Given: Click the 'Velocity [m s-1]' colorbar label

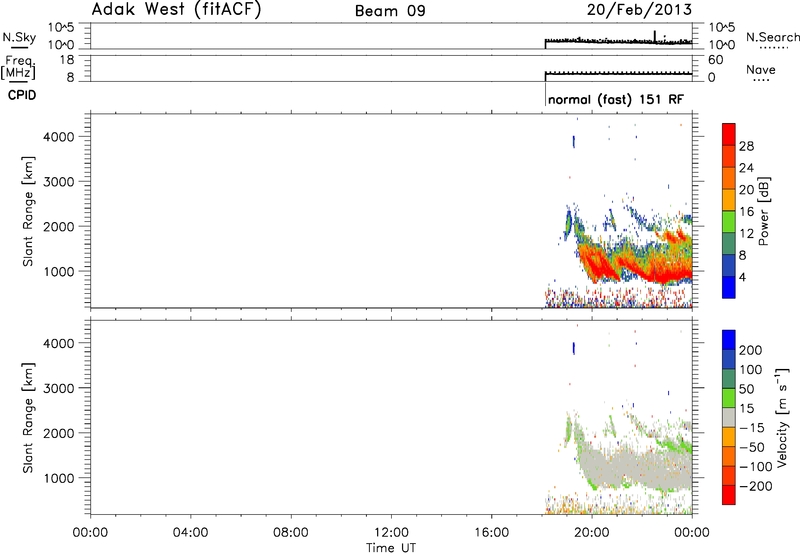Looking at the screenshot, I should point(782,417).
